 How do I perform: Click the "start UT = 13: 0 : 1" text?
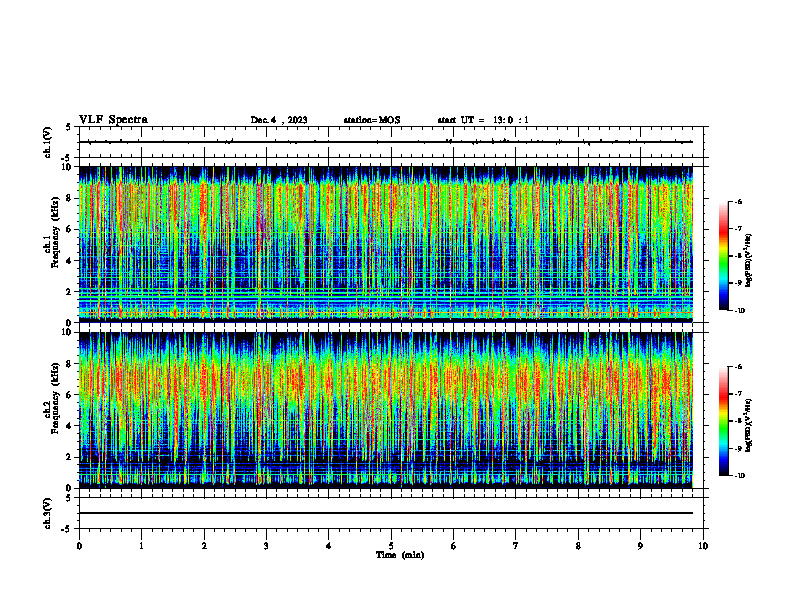coord(483,120)
